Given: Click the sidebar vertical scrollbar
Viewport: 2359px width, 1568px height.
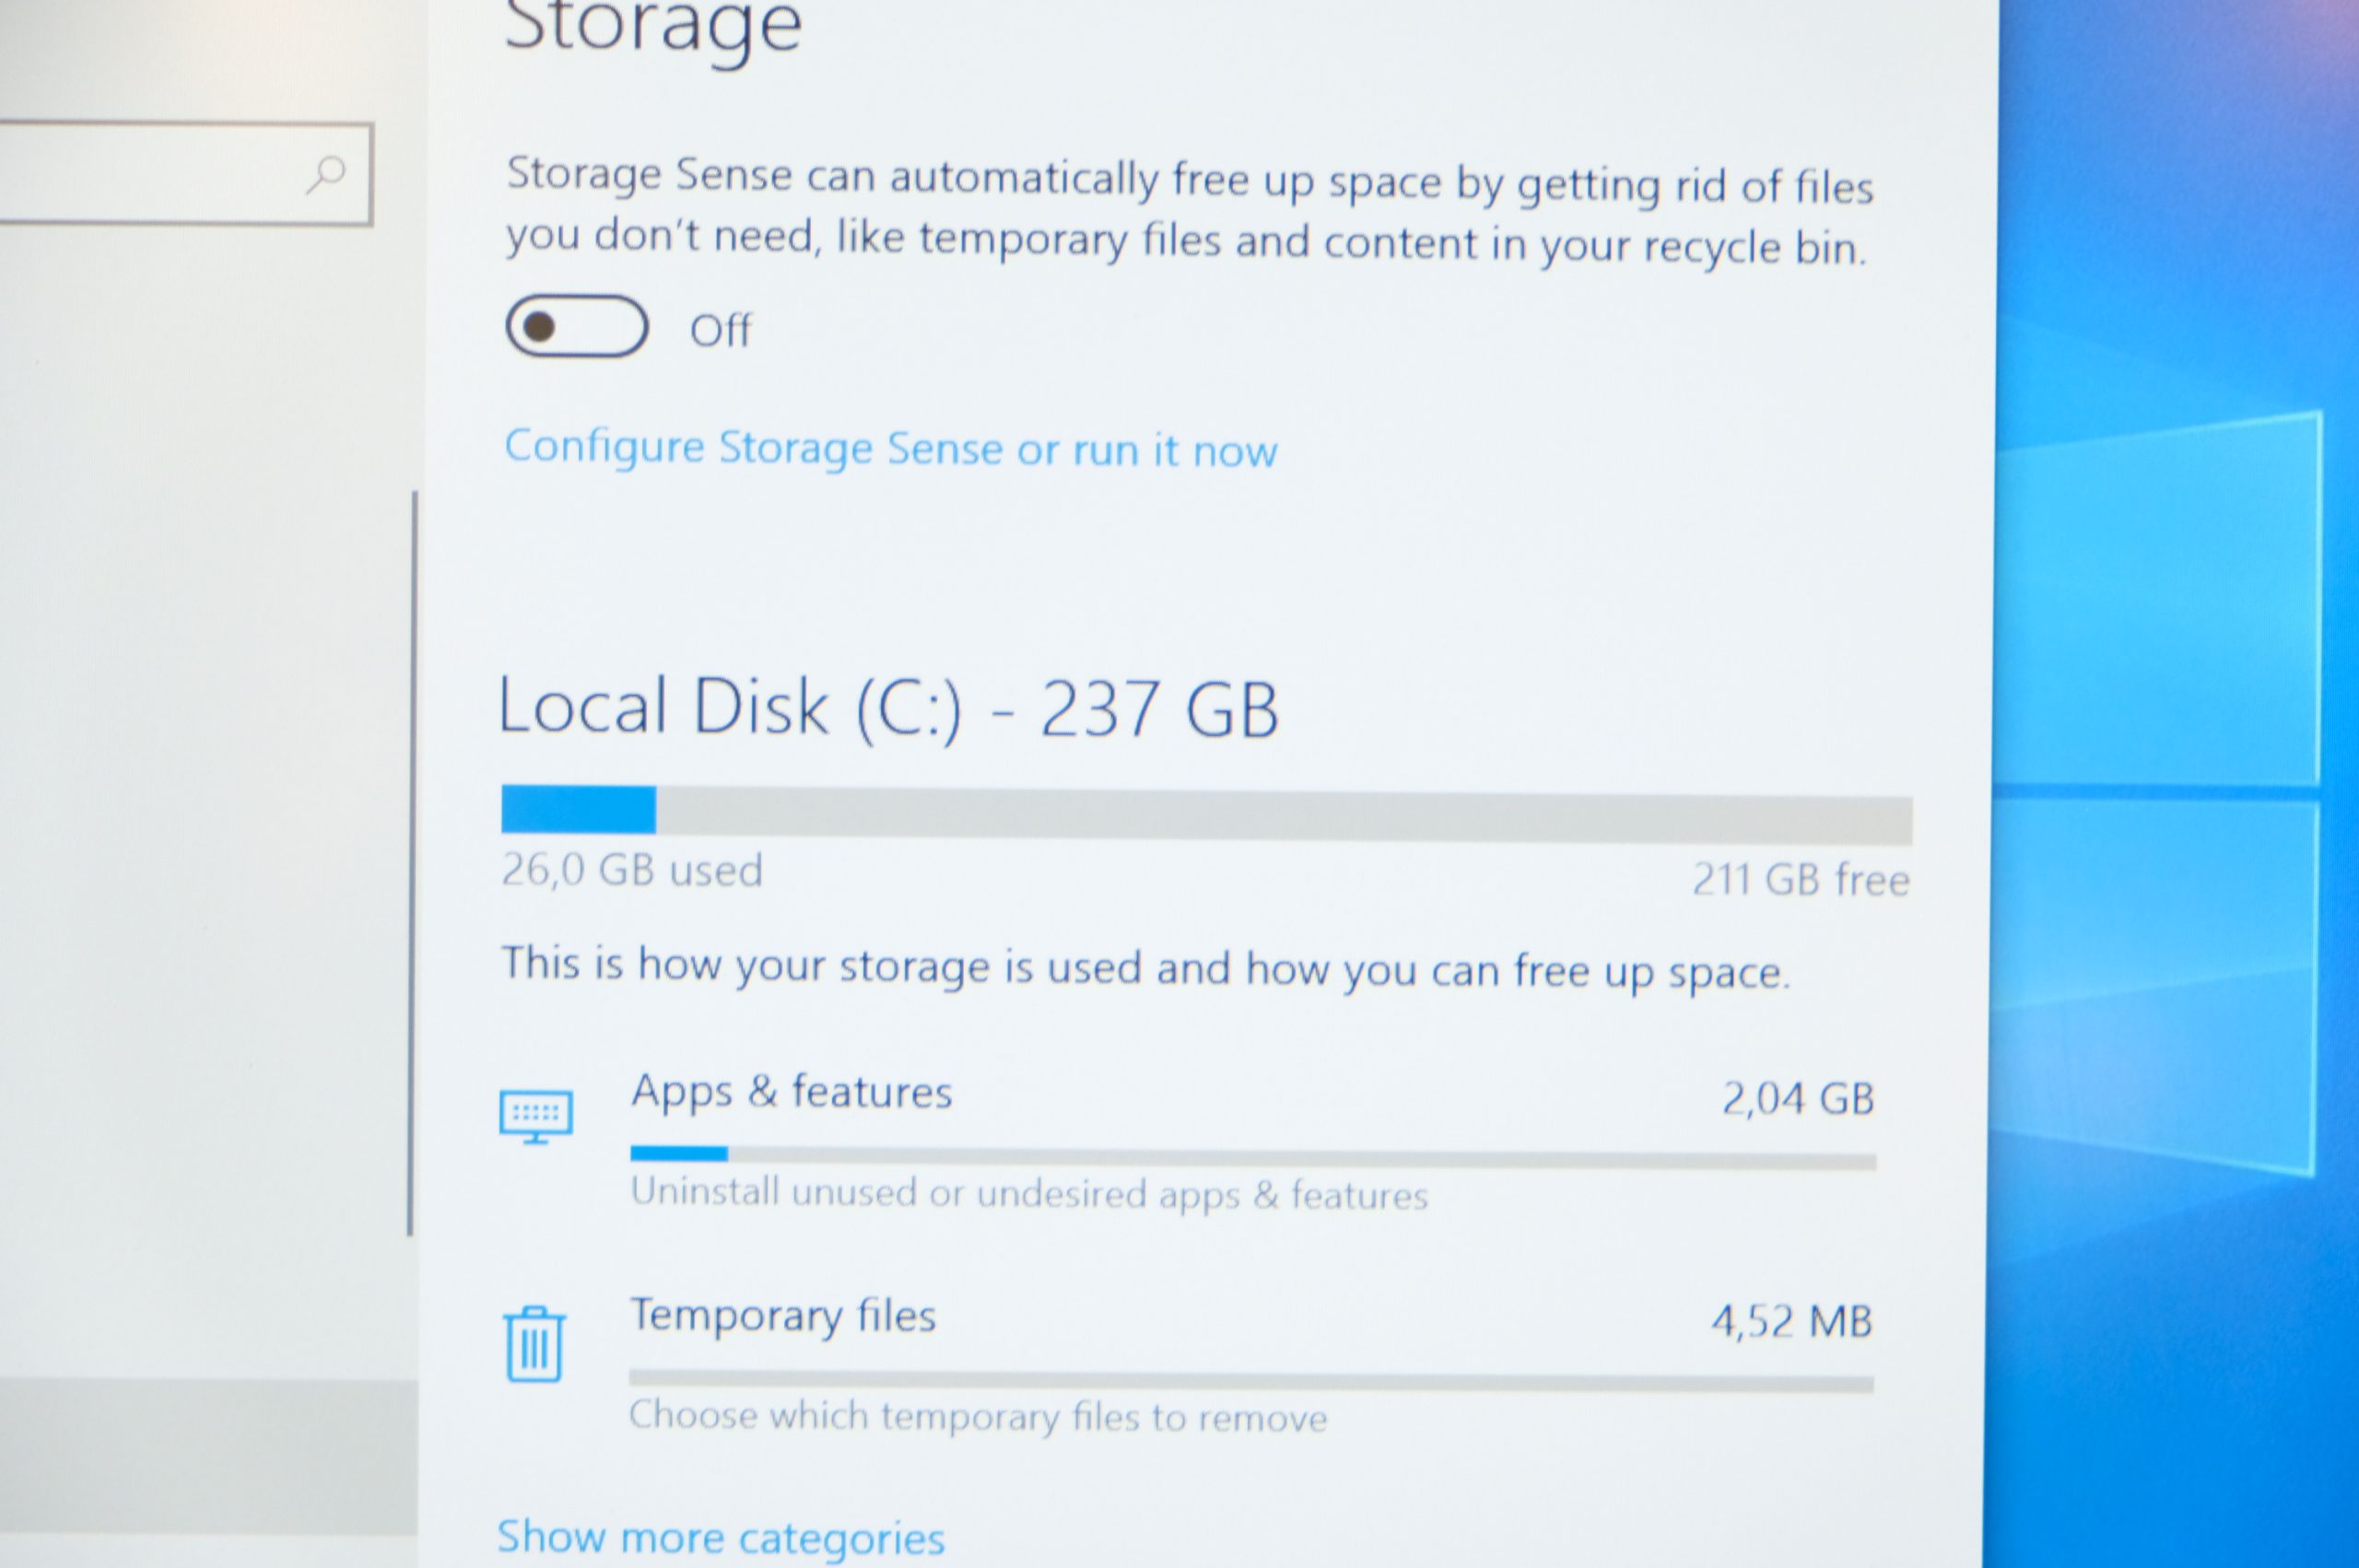Looking at the screenshot, I should (412, 864).
